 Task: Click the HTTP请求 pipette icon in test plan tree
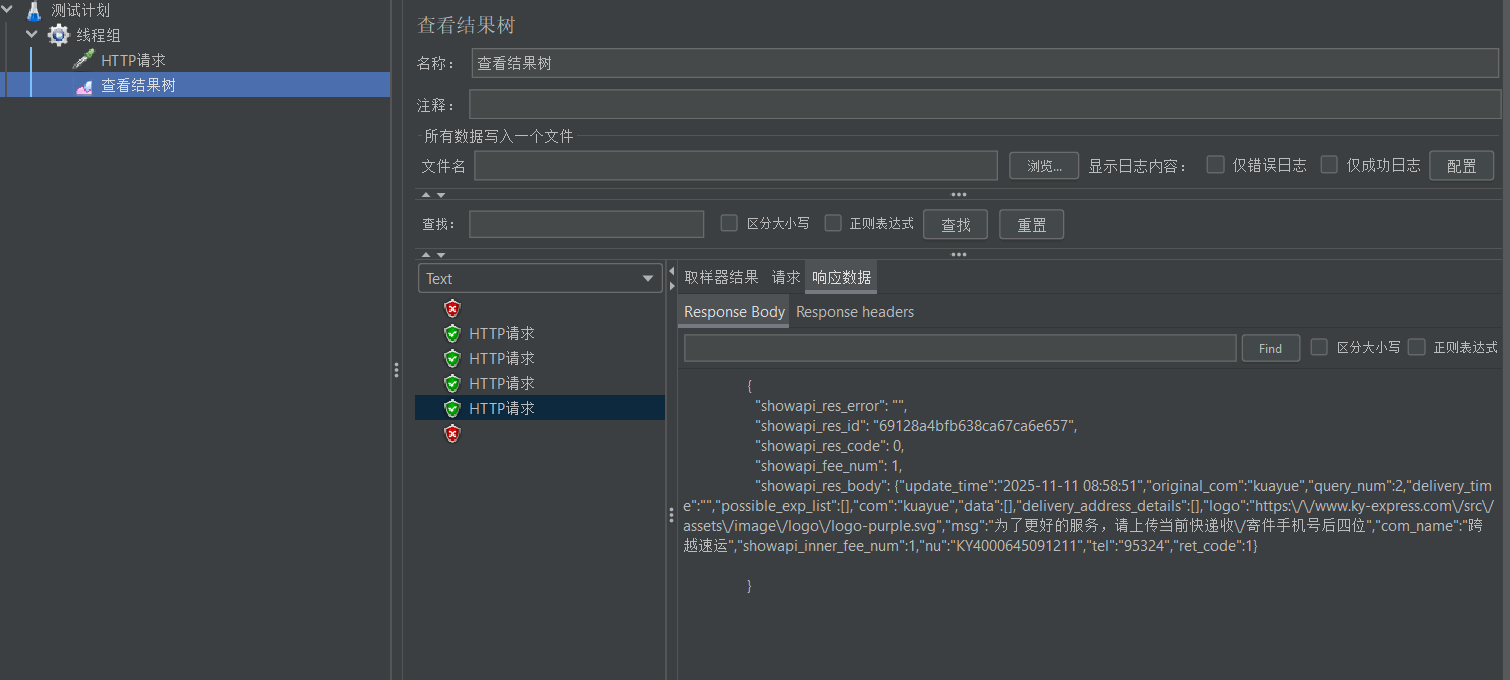coord(84,60)
